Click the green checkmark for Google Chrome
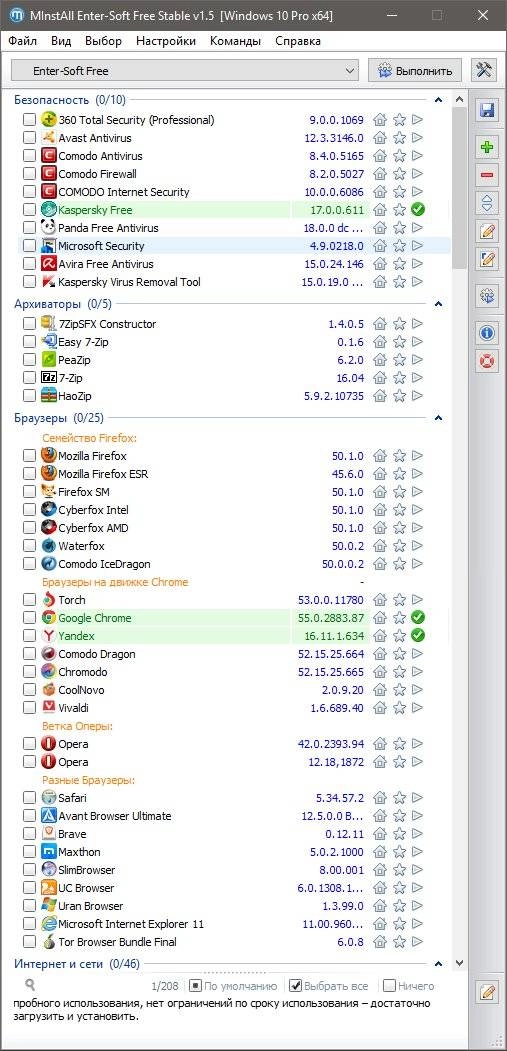507x1051 pixels. (418, 617)
